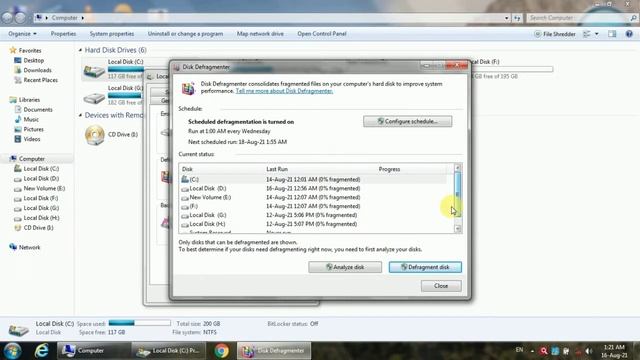The image size is (640, 360).
Task: Select Local Disk (G:) in navigation tree
Action: (41, 208)
